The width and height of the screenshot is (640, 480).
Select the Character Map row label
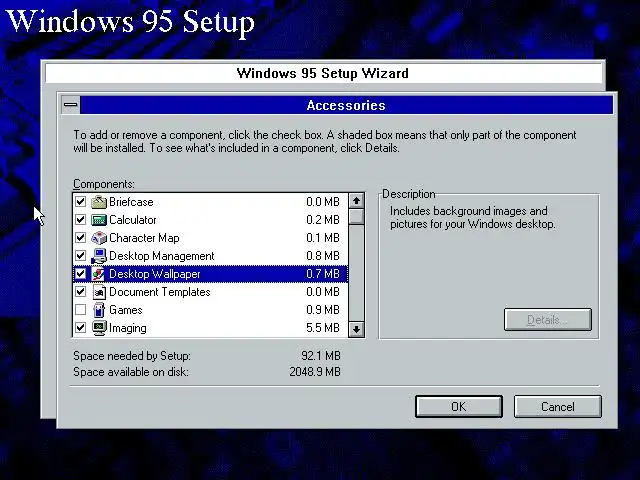[x=144, y=238]
